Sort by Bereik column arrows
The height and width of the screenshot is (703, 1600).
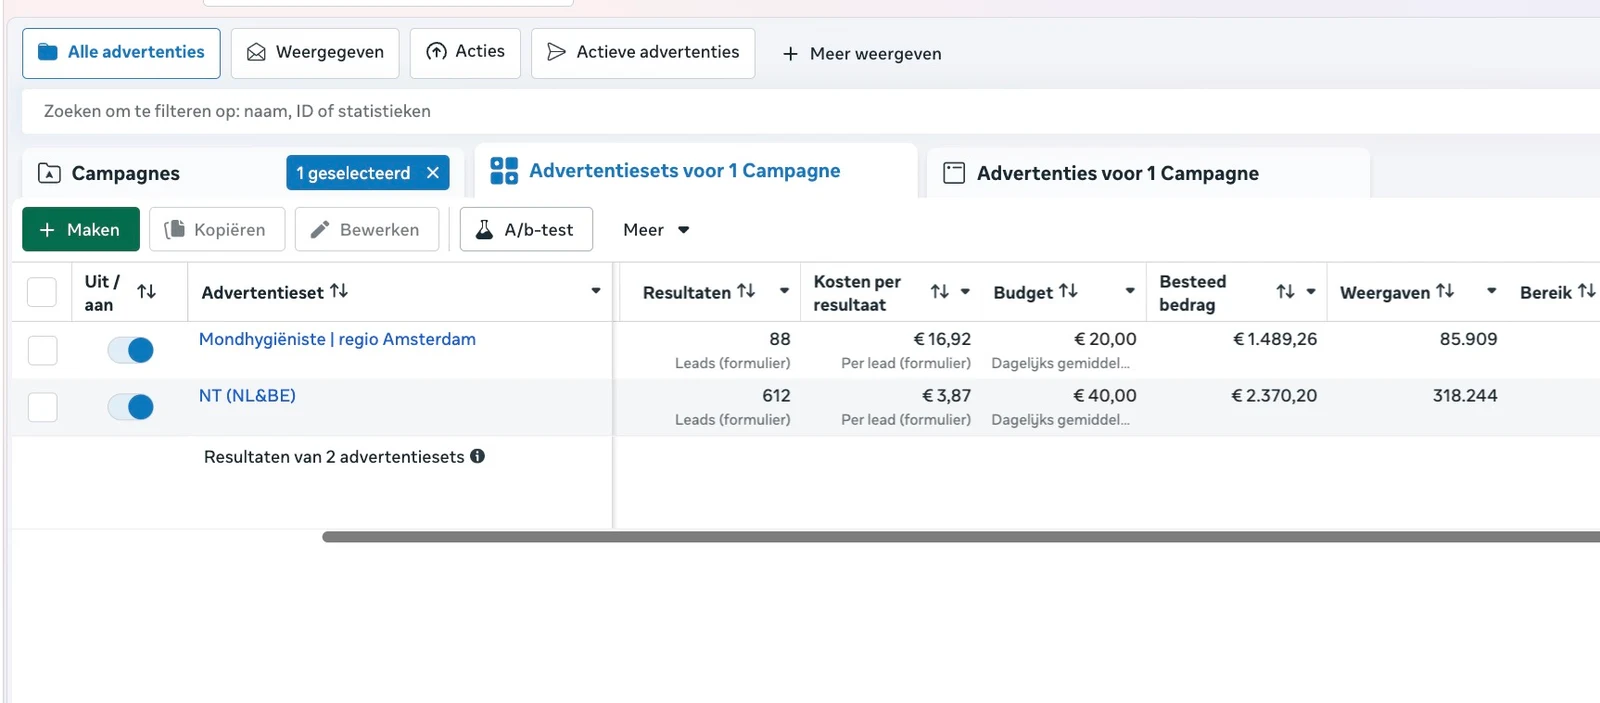tap(1587, 290)
